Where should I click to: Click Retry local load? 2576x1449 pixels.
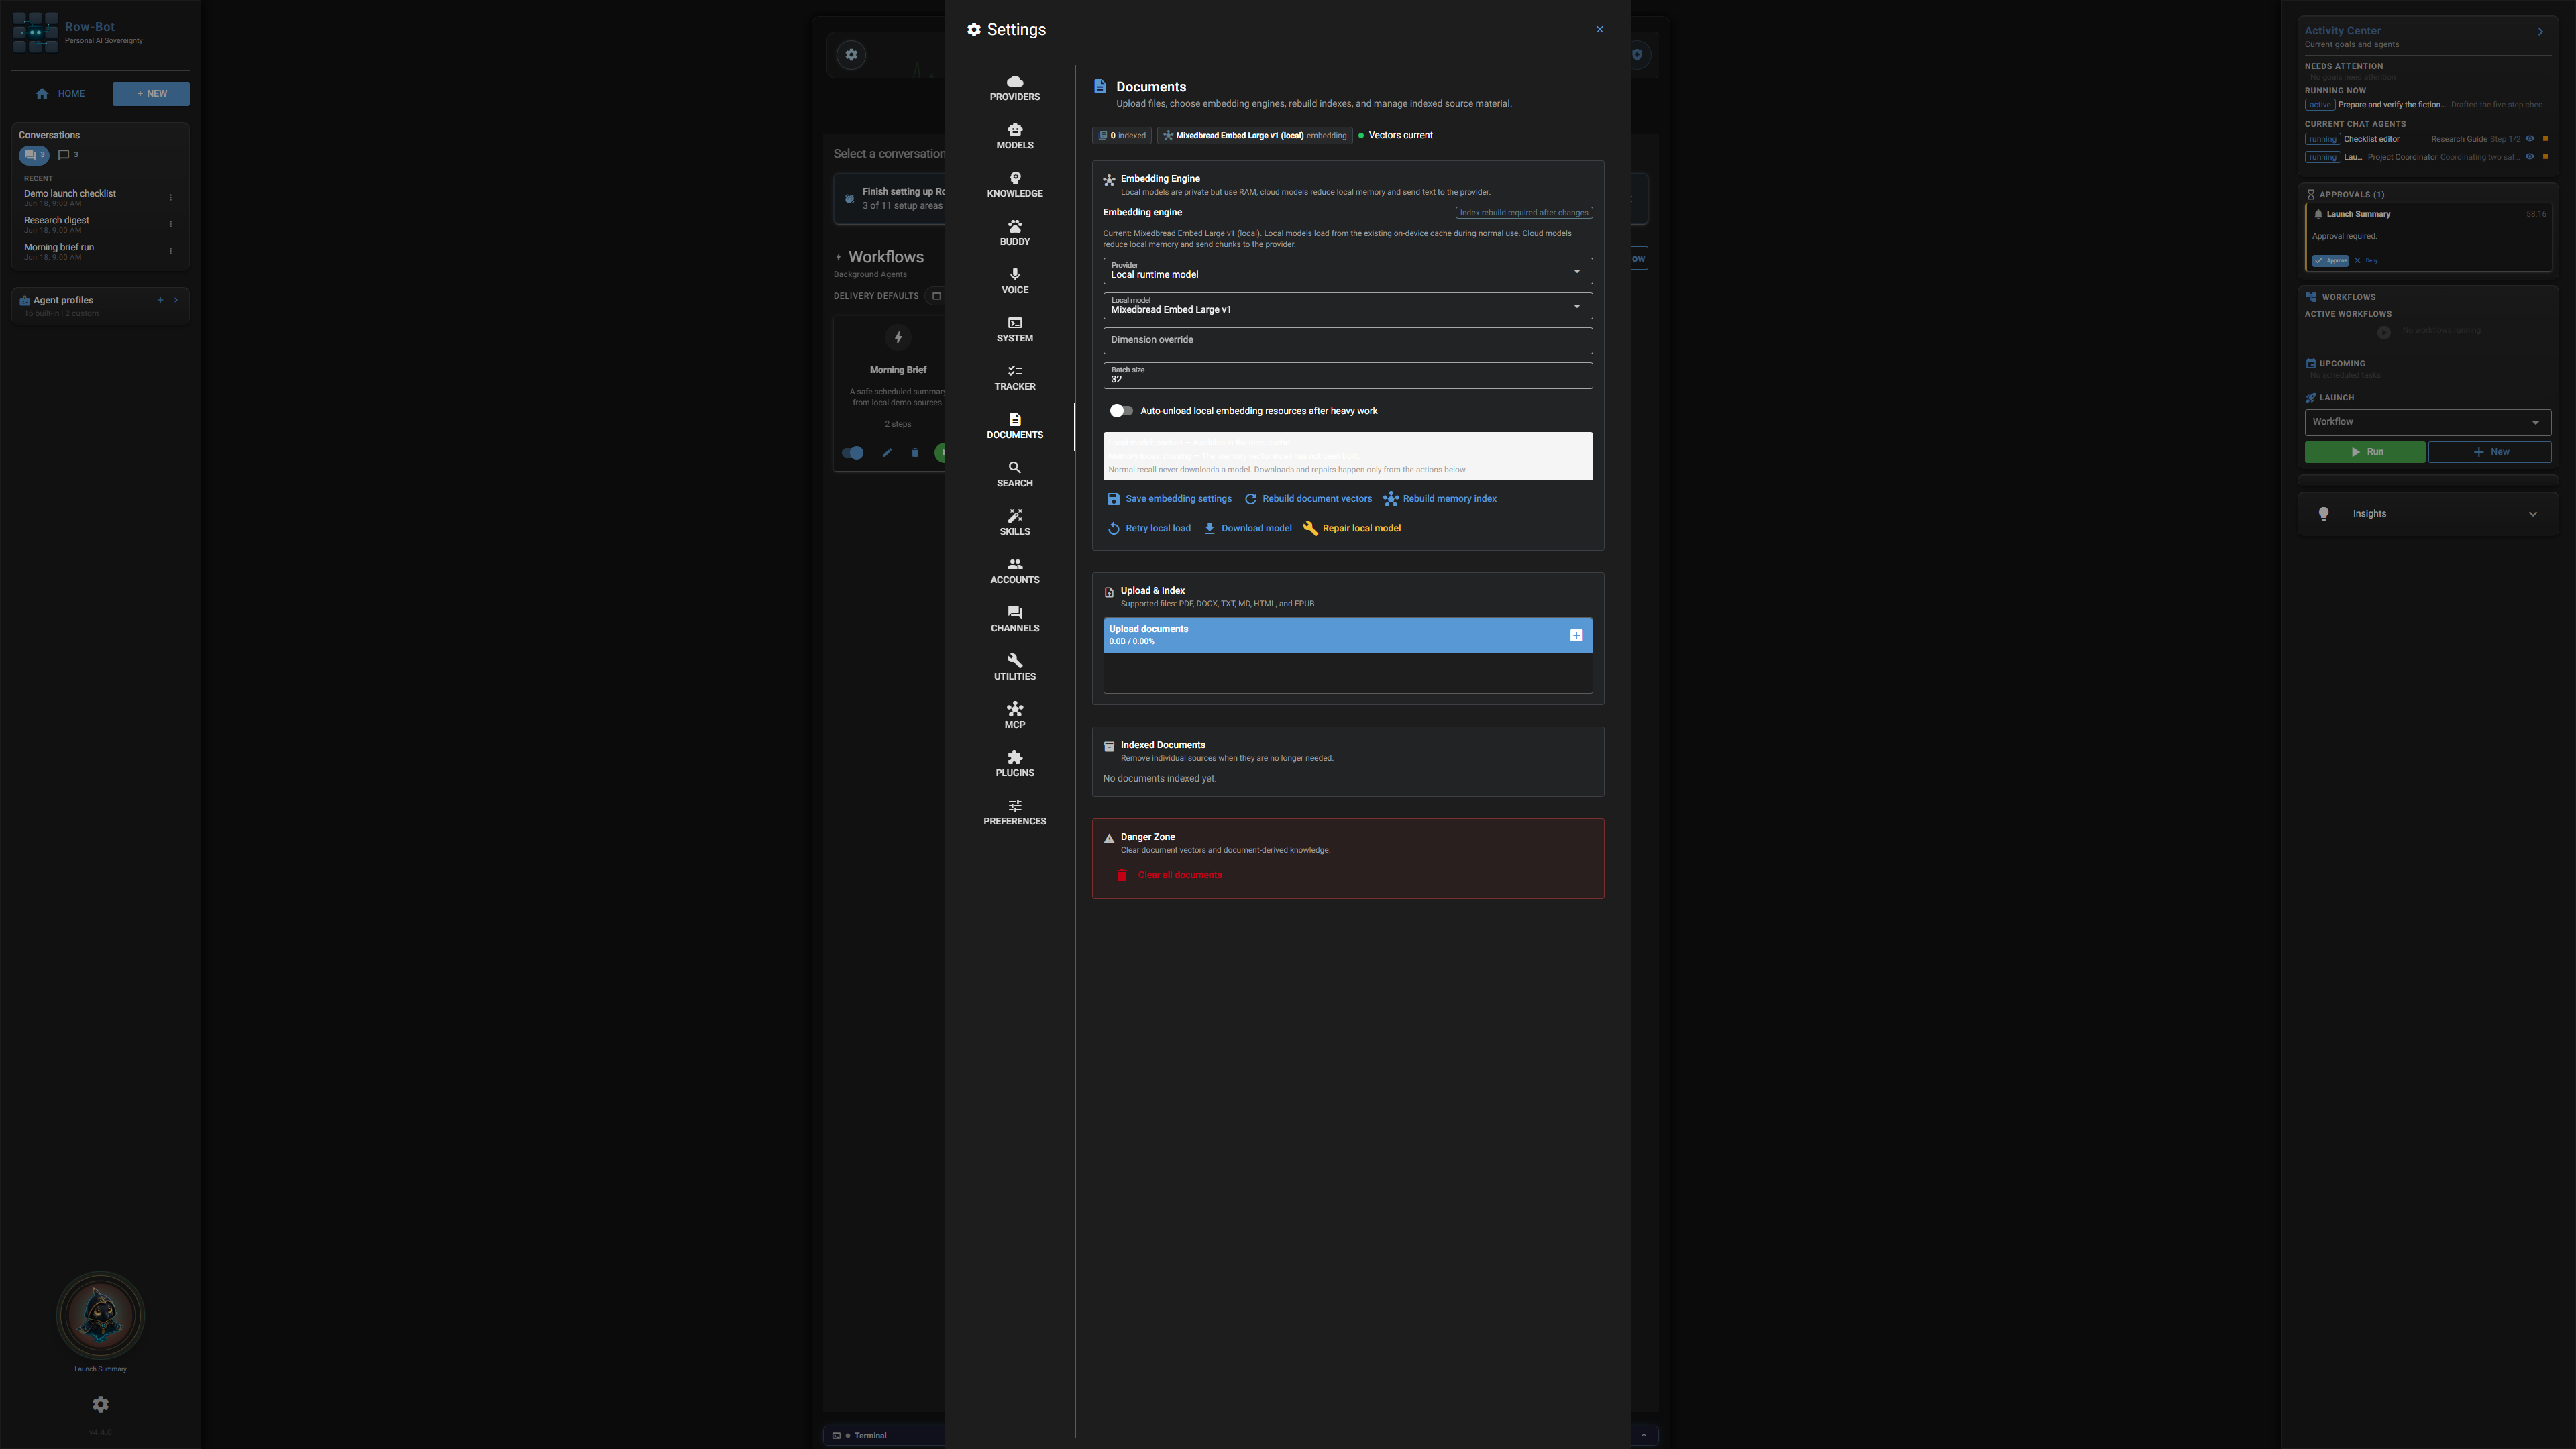point(1149,528)
